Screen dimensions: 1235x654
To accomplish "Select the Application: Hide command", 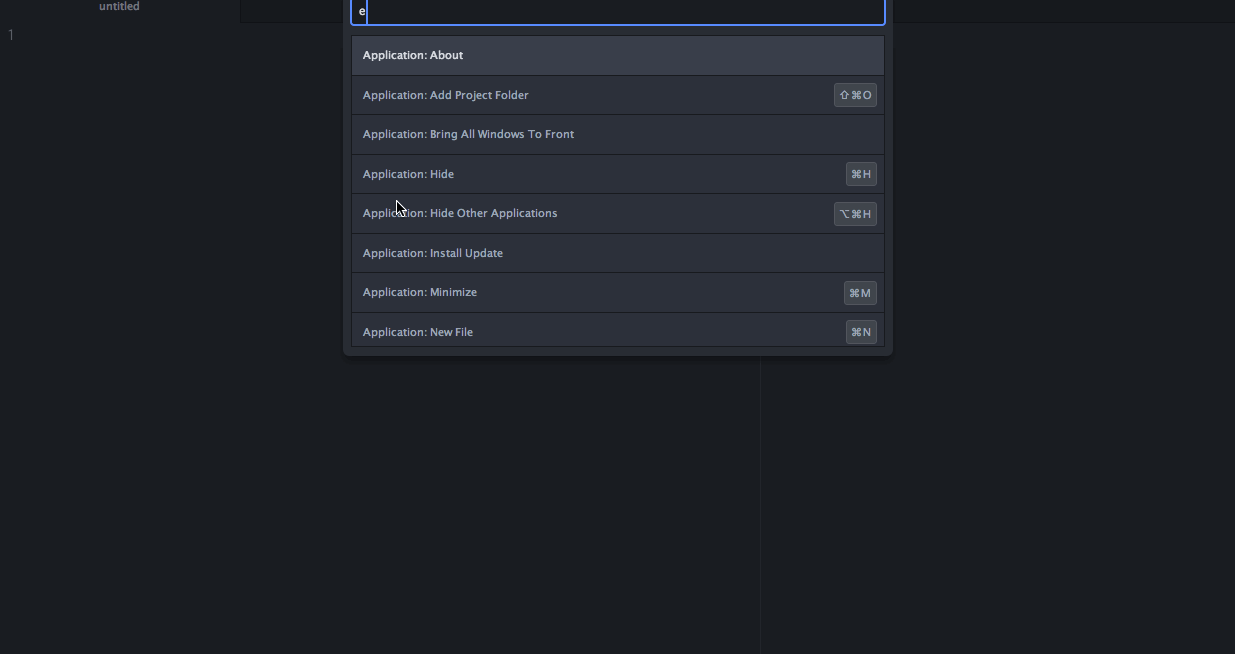I will click(408, 174).
